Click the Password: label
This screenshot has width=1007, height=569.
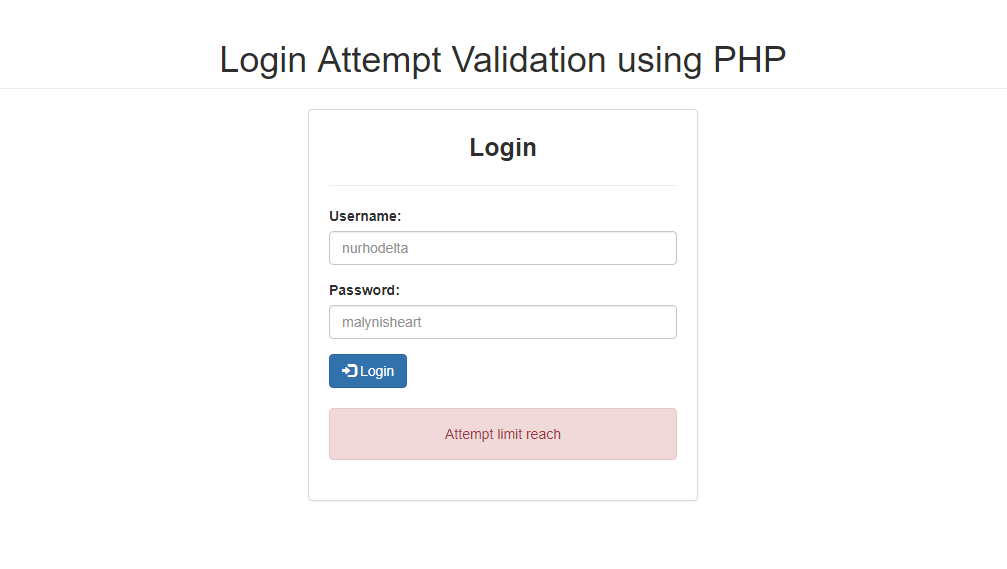[364, 290]
